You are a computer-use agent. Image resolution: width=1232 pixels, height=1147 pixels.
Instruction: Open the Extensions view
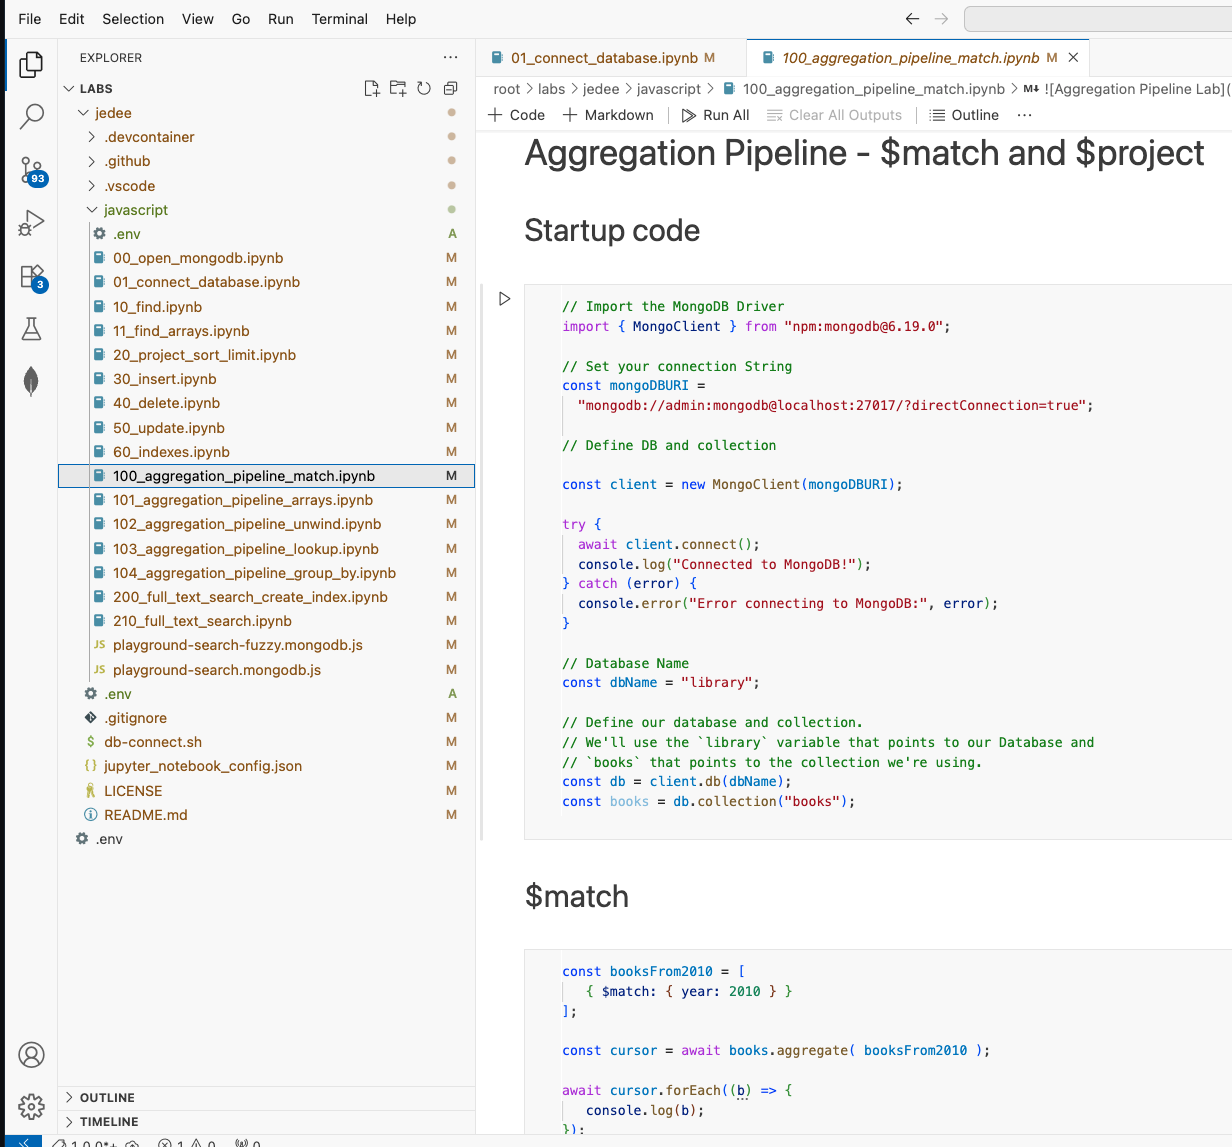coord(31,276)
